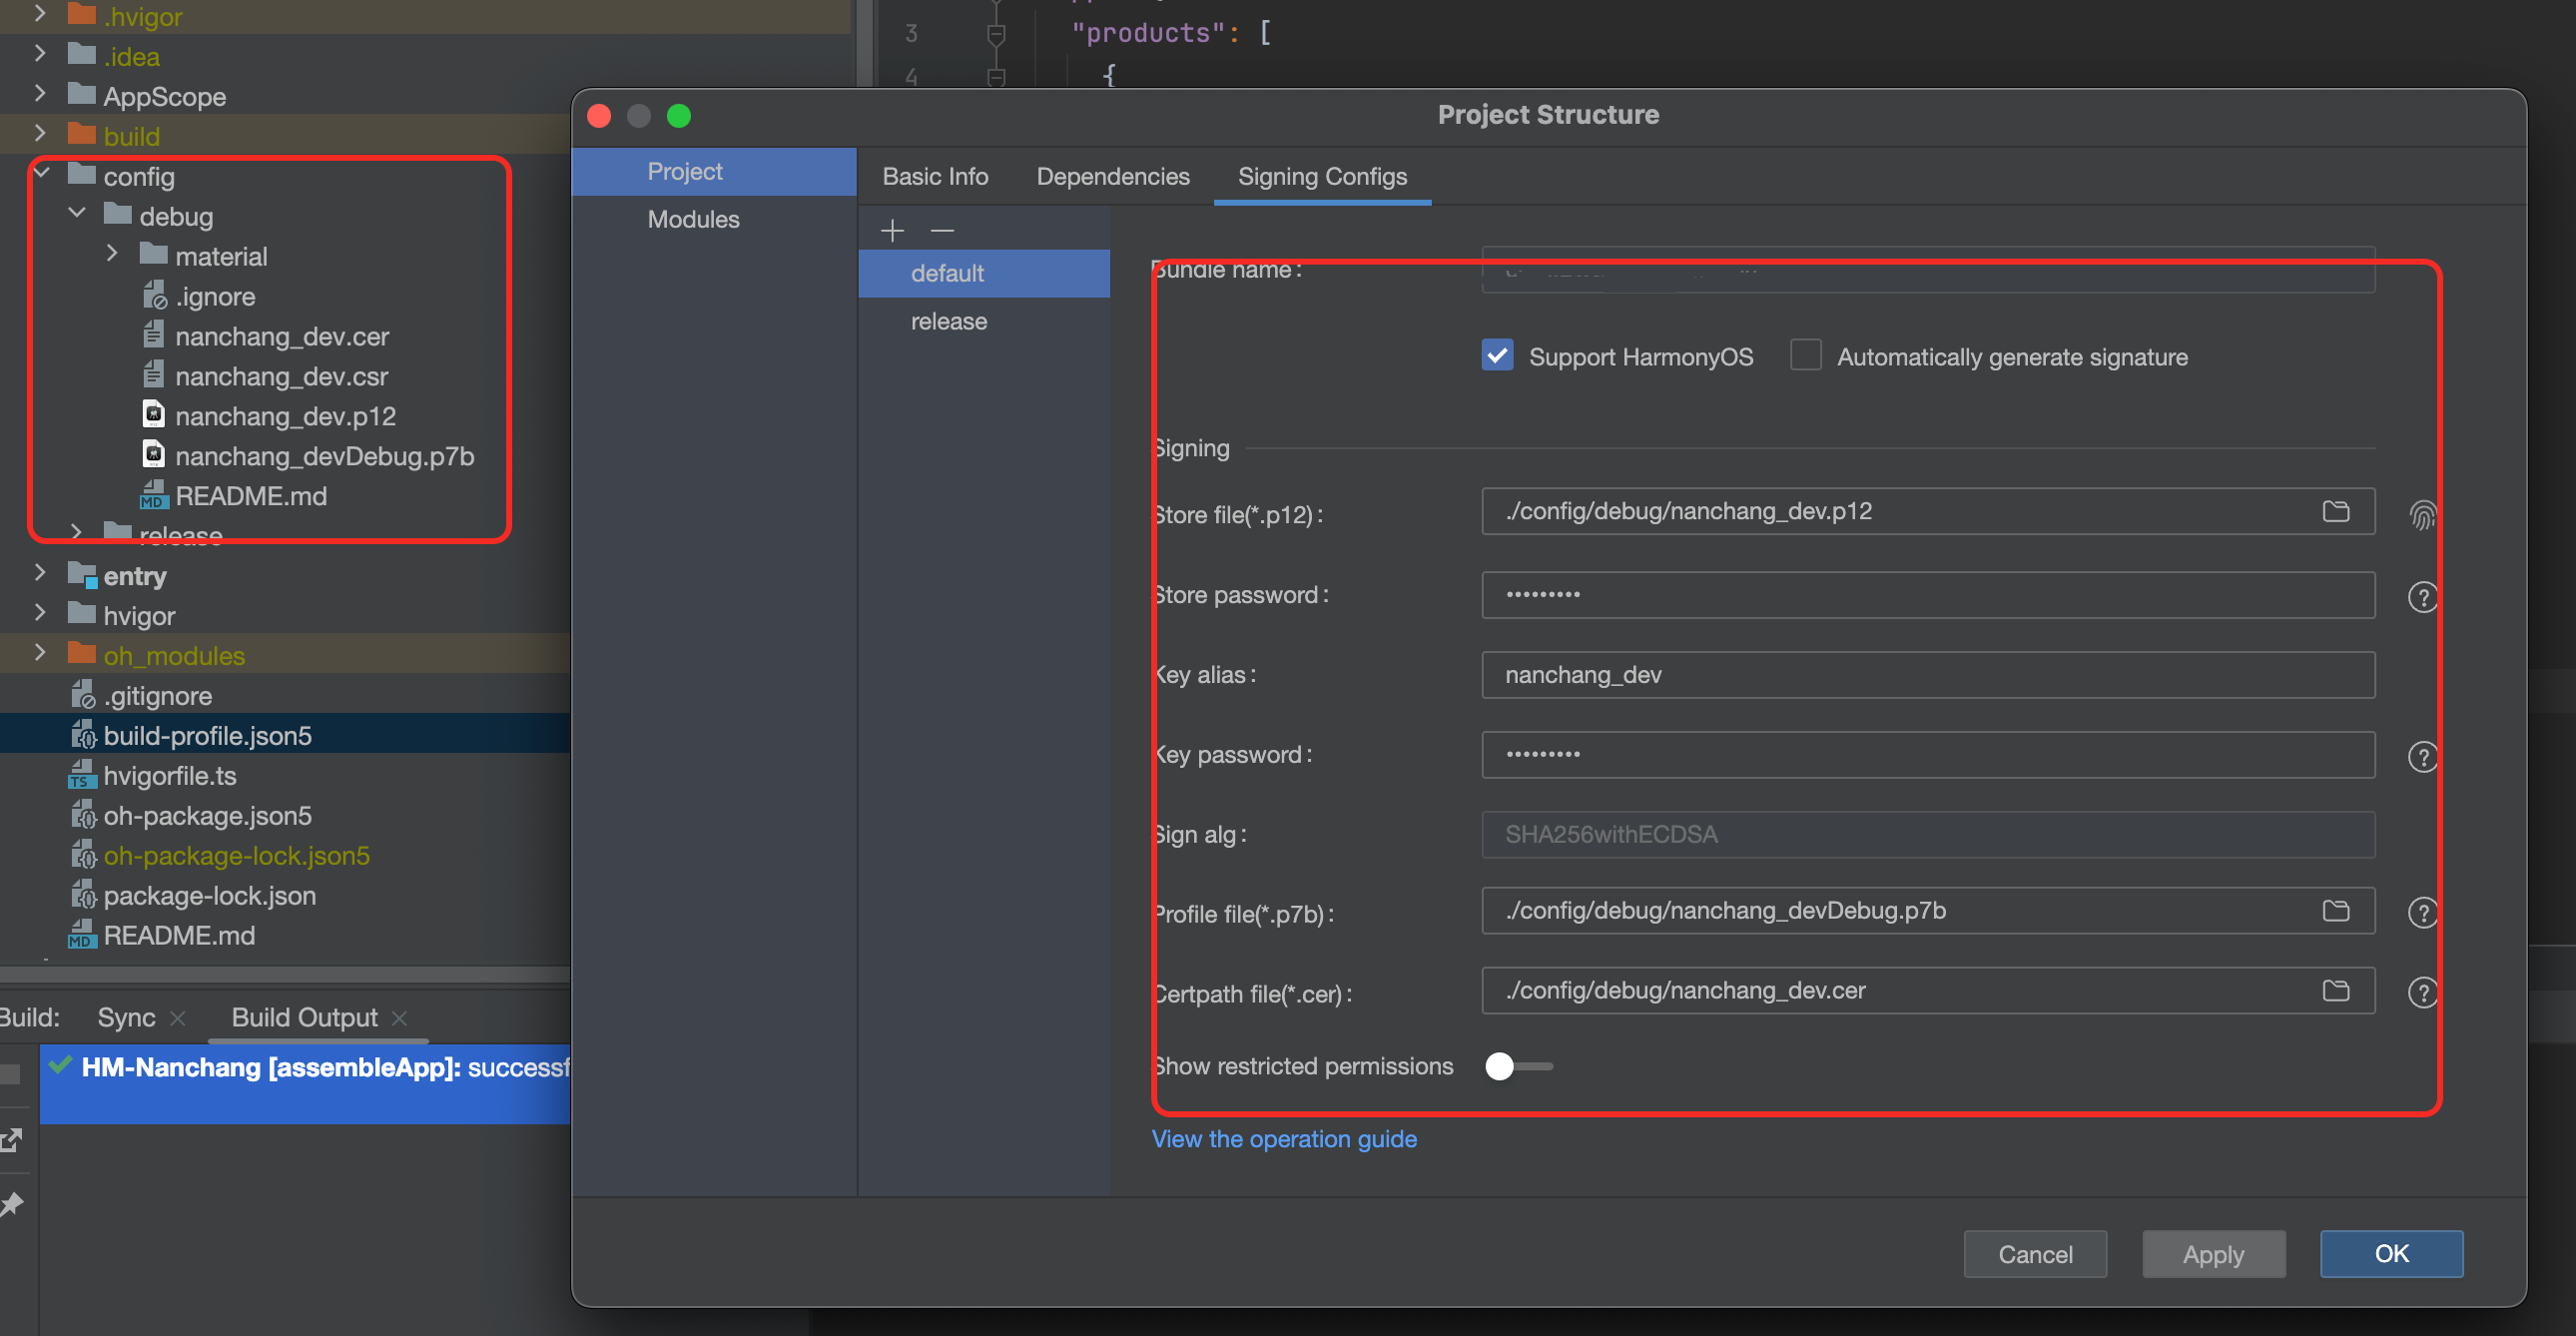Browse folder for Certpath file cer
Image resolution: width=2576 pixels, height=1336 pixels.
tap(2336, 990)
